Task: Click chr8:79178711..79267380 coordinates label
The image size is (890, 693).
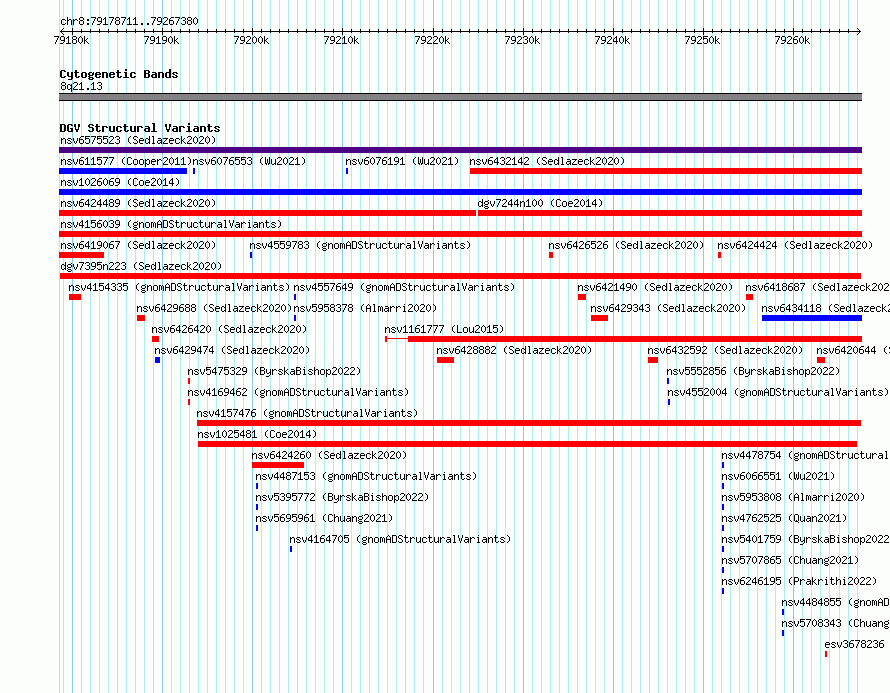Action: pos(129,21)
